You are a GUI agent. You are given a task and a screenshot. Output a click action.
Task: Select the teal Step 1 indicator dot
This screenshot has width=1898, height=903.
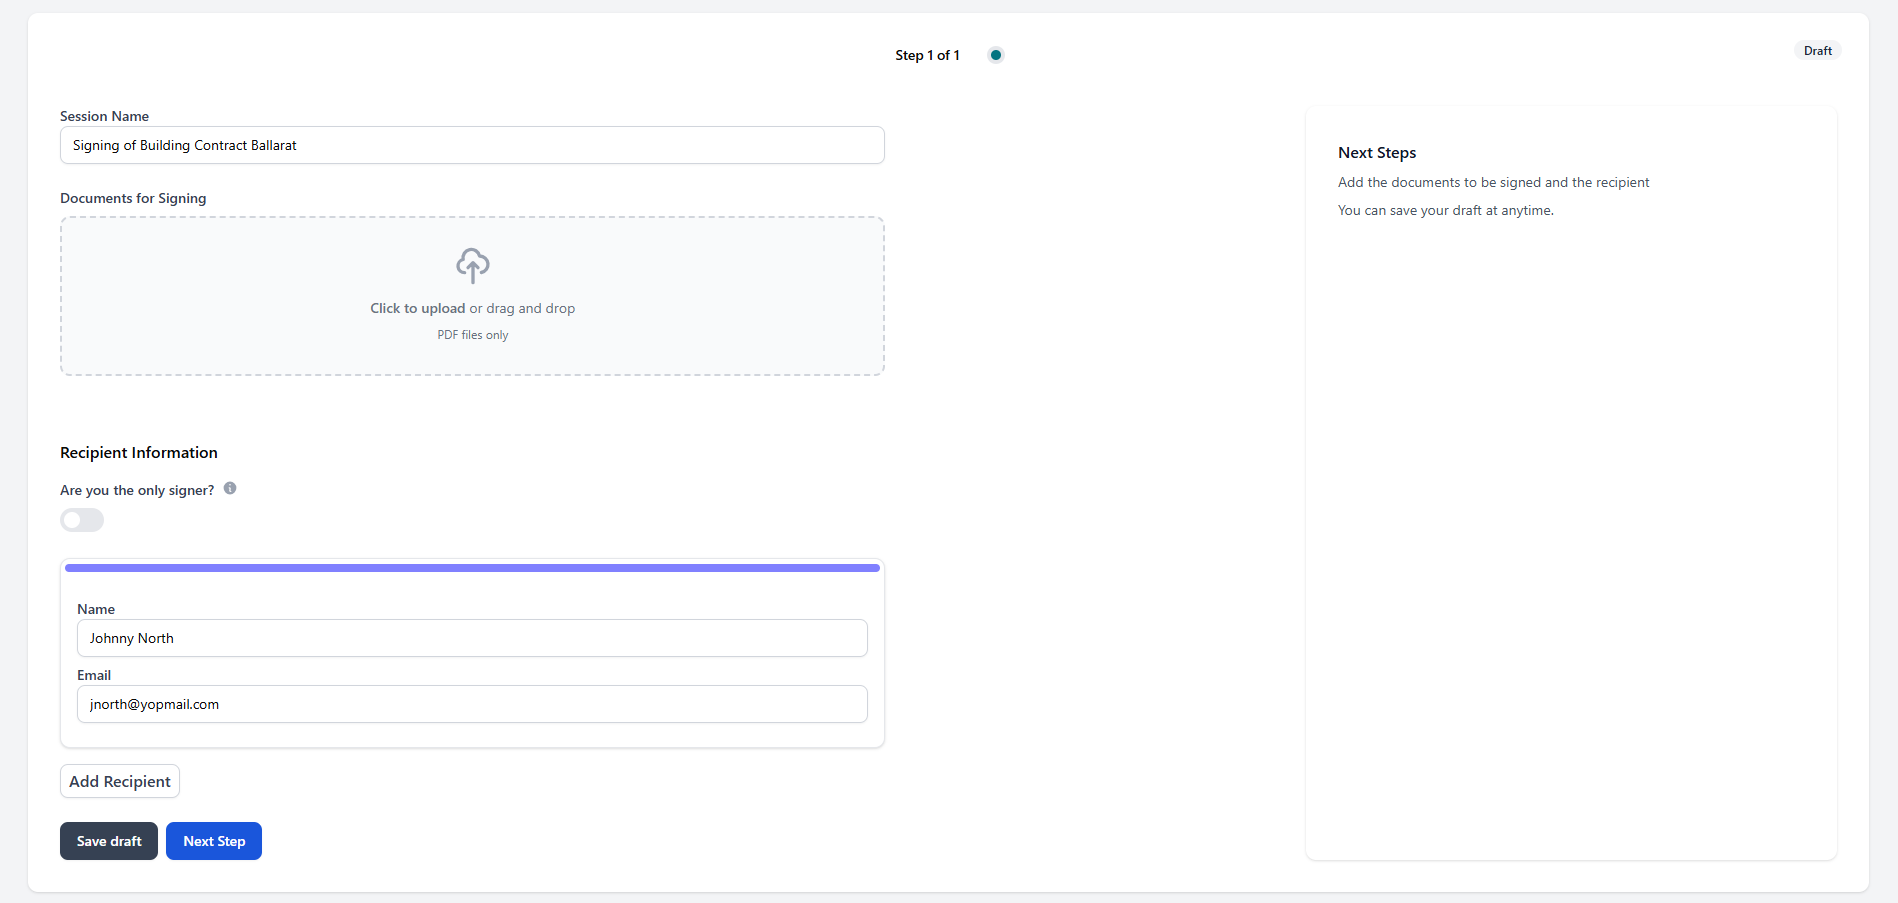[995, 55]
